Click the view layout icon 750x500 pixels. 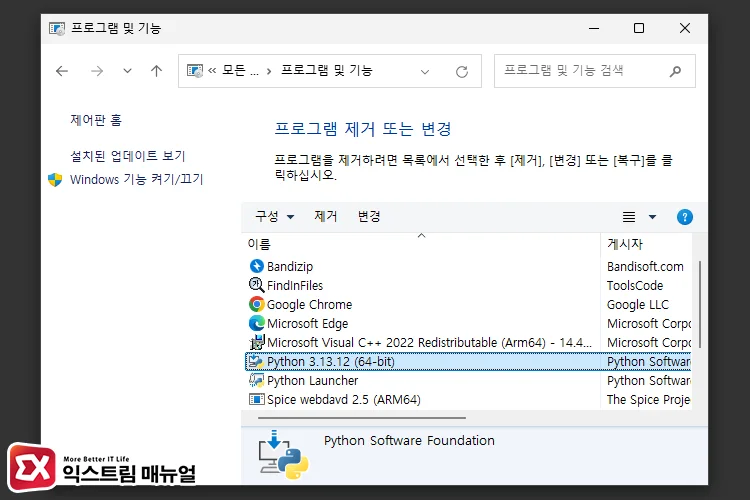pos(629,217)
